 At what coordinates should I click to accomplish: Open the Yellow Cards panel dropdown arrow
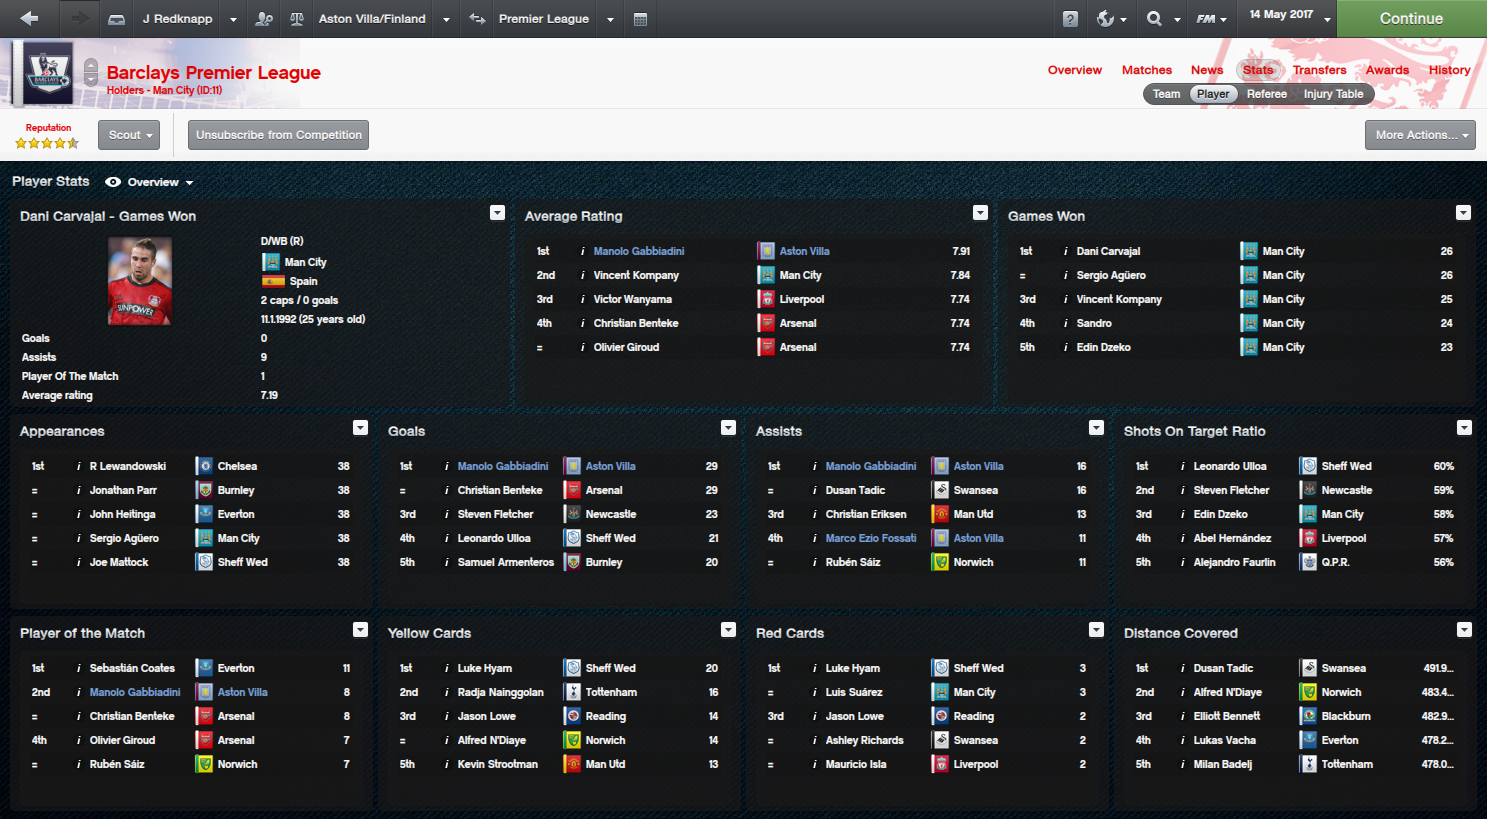728,630
